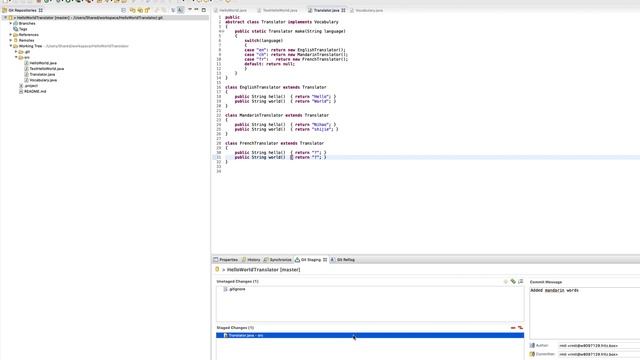Select TestHelloWorld.java in Working Tree
Screen dimensions: 640x360
coord(44,69)
